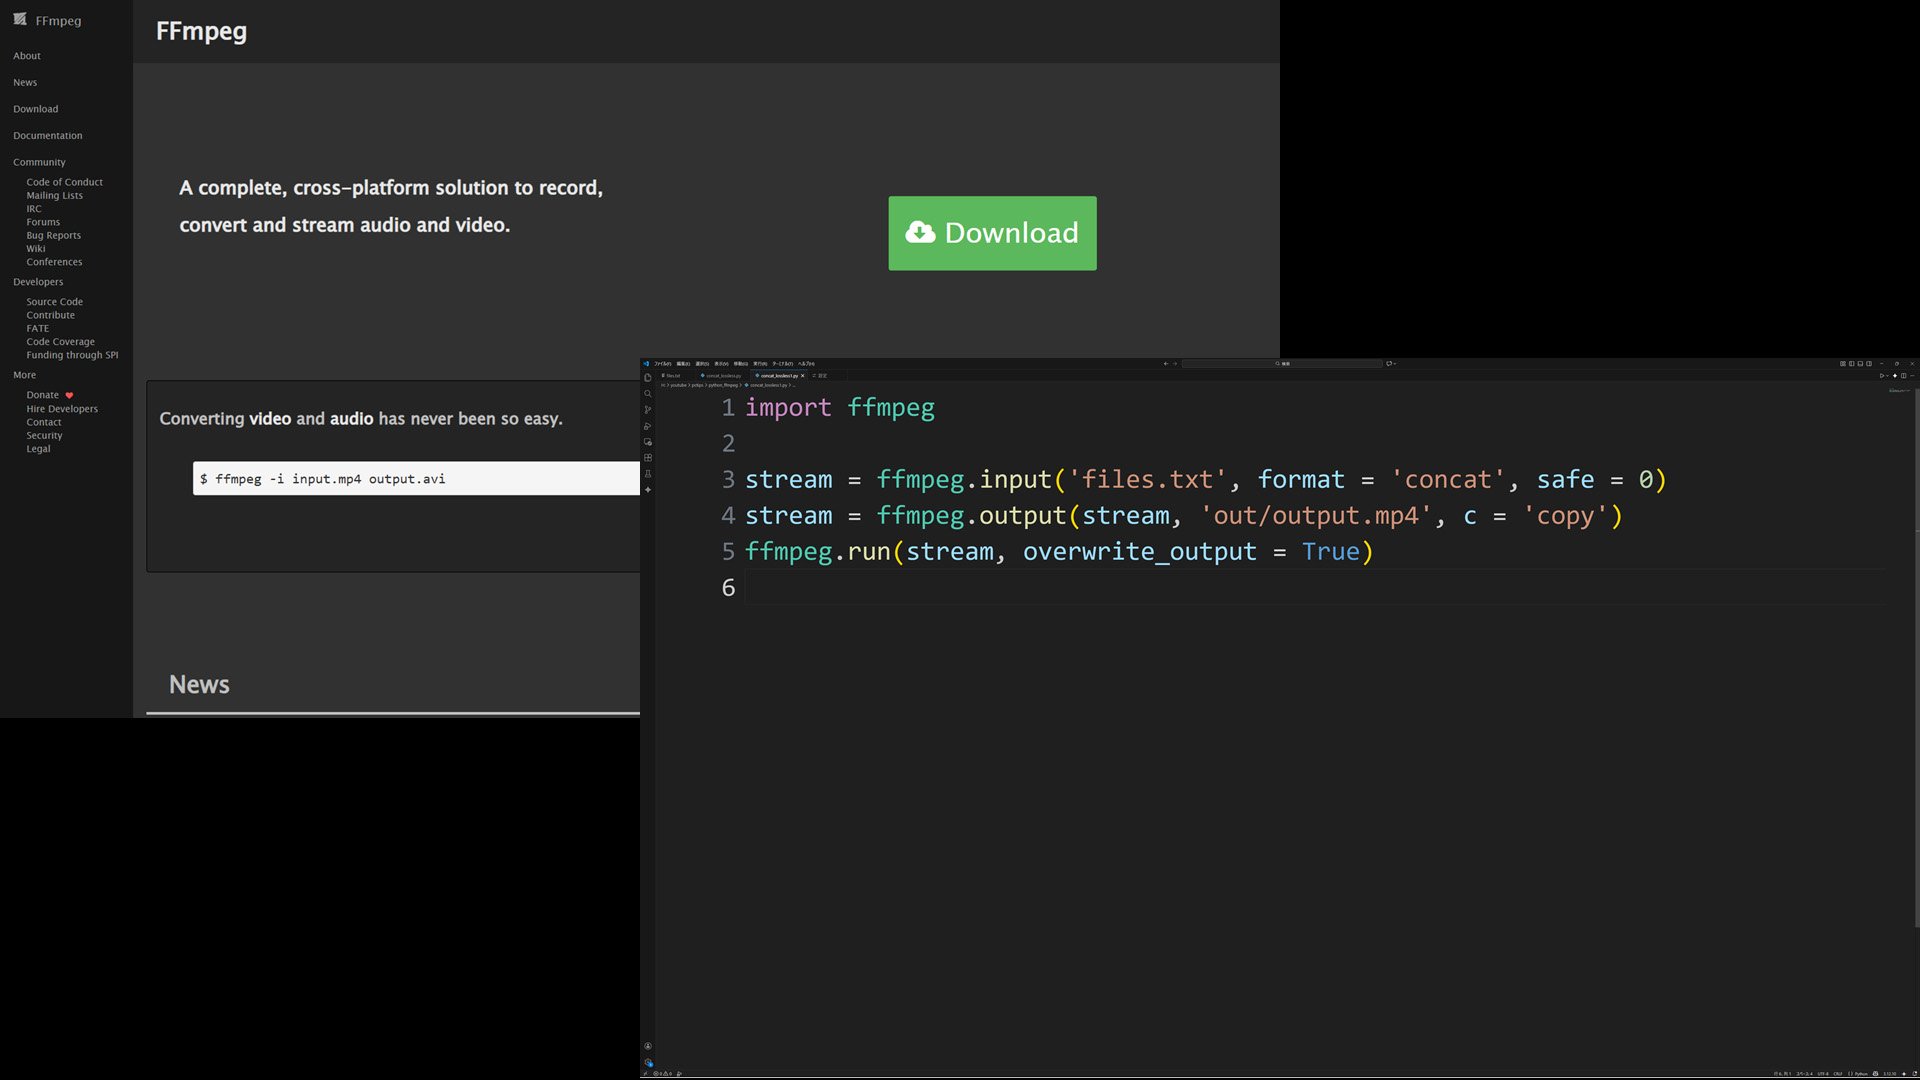This screenshot has width=1920, height=1080.
Task: Open the Code of Conduct link
Action: point(64,182)
